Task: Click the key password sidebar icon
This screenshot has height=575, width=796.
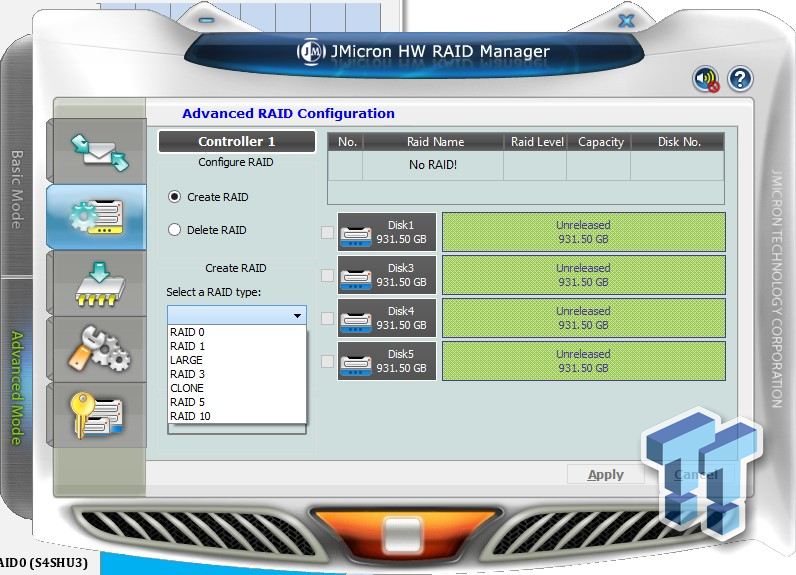Action: coord(97,415)
